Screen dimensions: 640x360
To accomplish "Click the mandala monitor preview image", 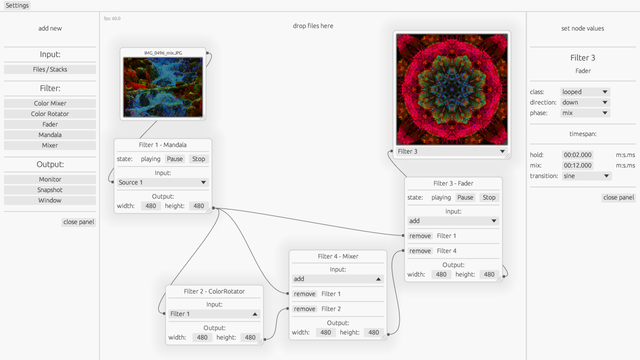I will [452, 89].
